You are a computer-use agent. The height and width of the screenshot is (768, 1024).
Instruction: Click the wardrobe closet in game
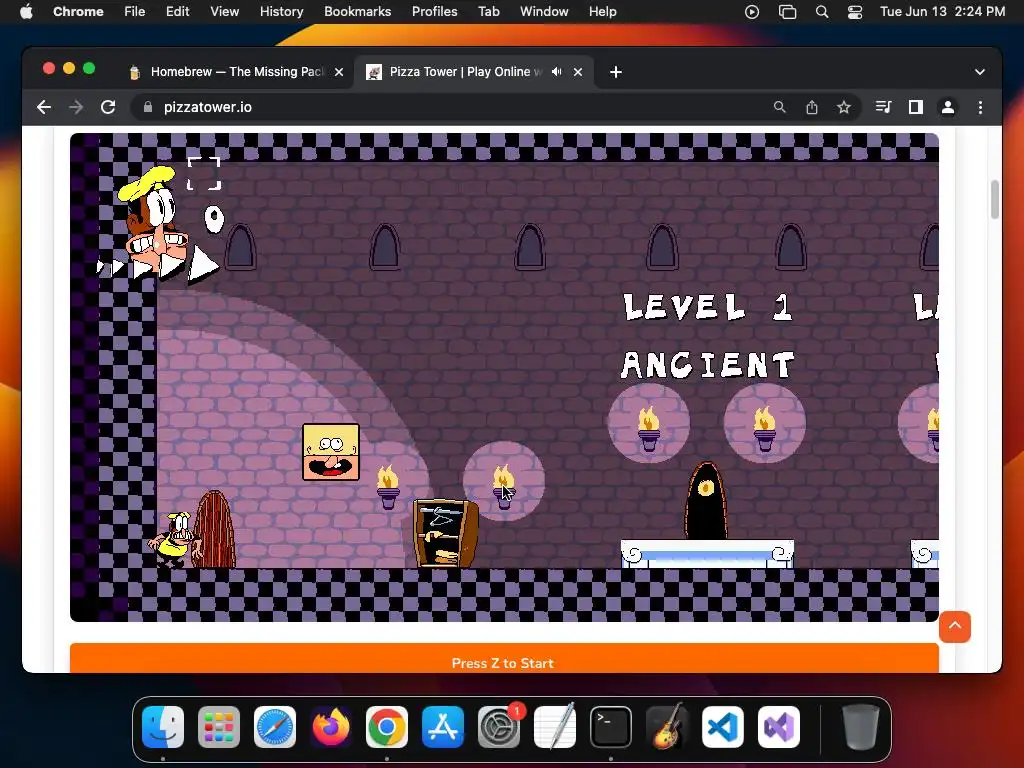(x=446, y=533)
